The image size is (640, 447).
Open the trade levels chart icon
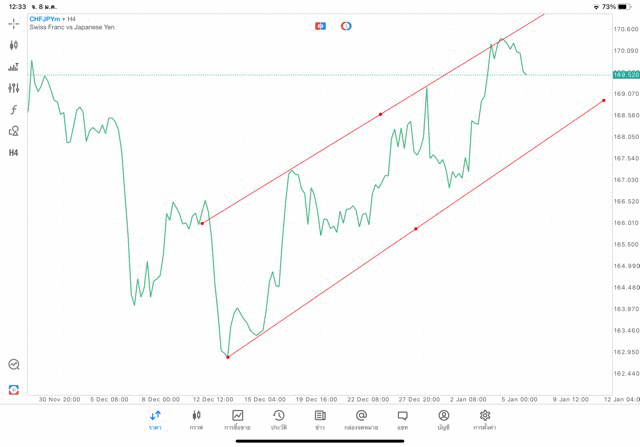tap(14, 67)
